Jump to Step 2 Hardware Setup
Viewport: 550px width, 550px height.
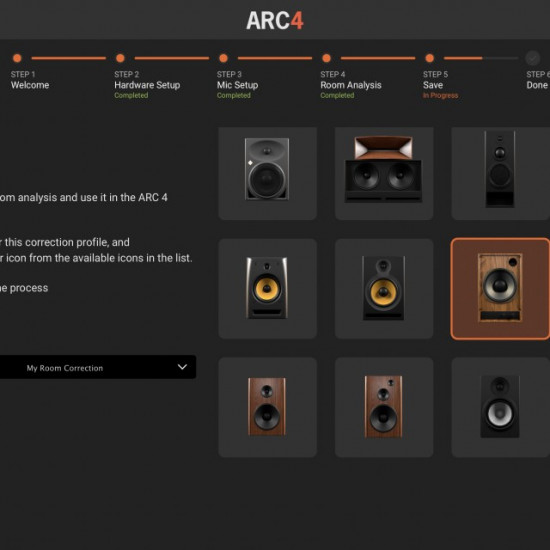[x=147, y=85]
